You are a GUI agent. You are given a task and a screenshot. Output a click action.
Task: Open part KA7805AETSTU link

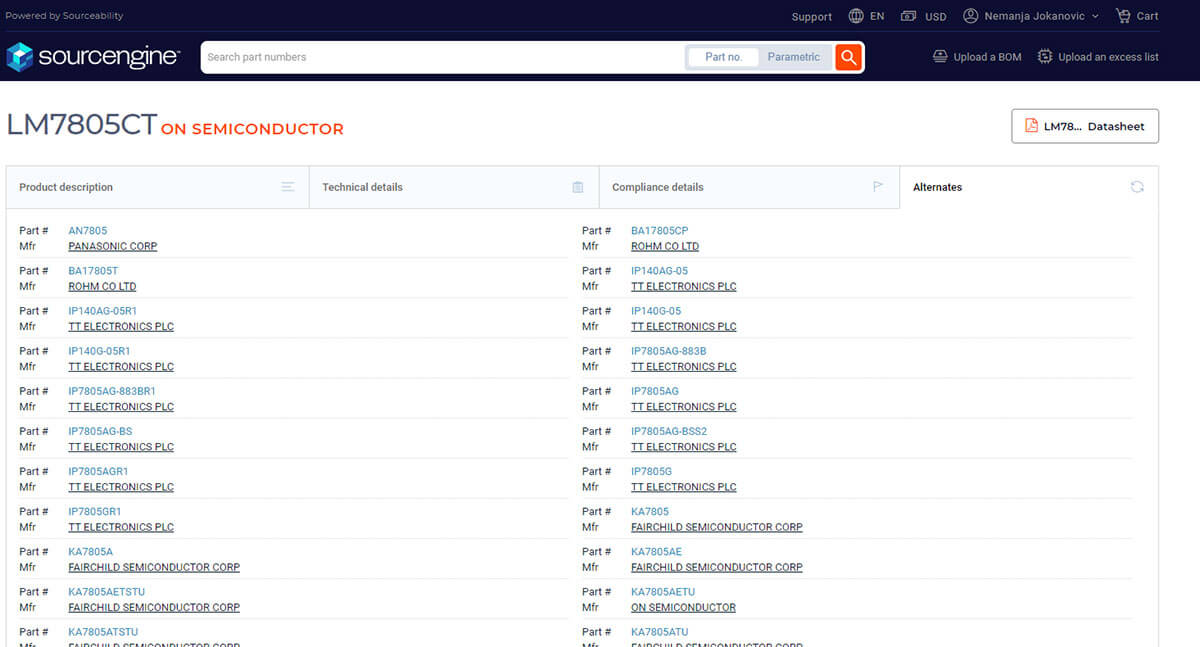click(107, 591)
